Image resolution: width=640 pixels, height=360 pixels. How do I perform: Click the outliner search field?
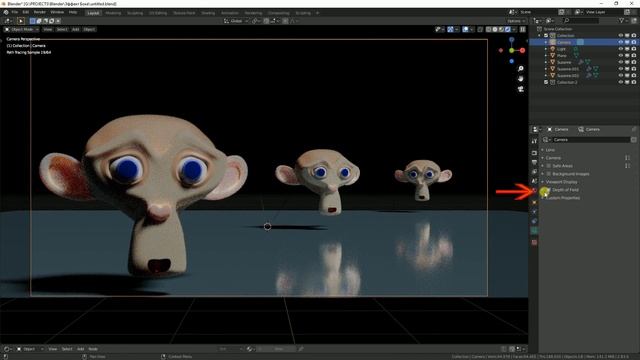(582, 20)
